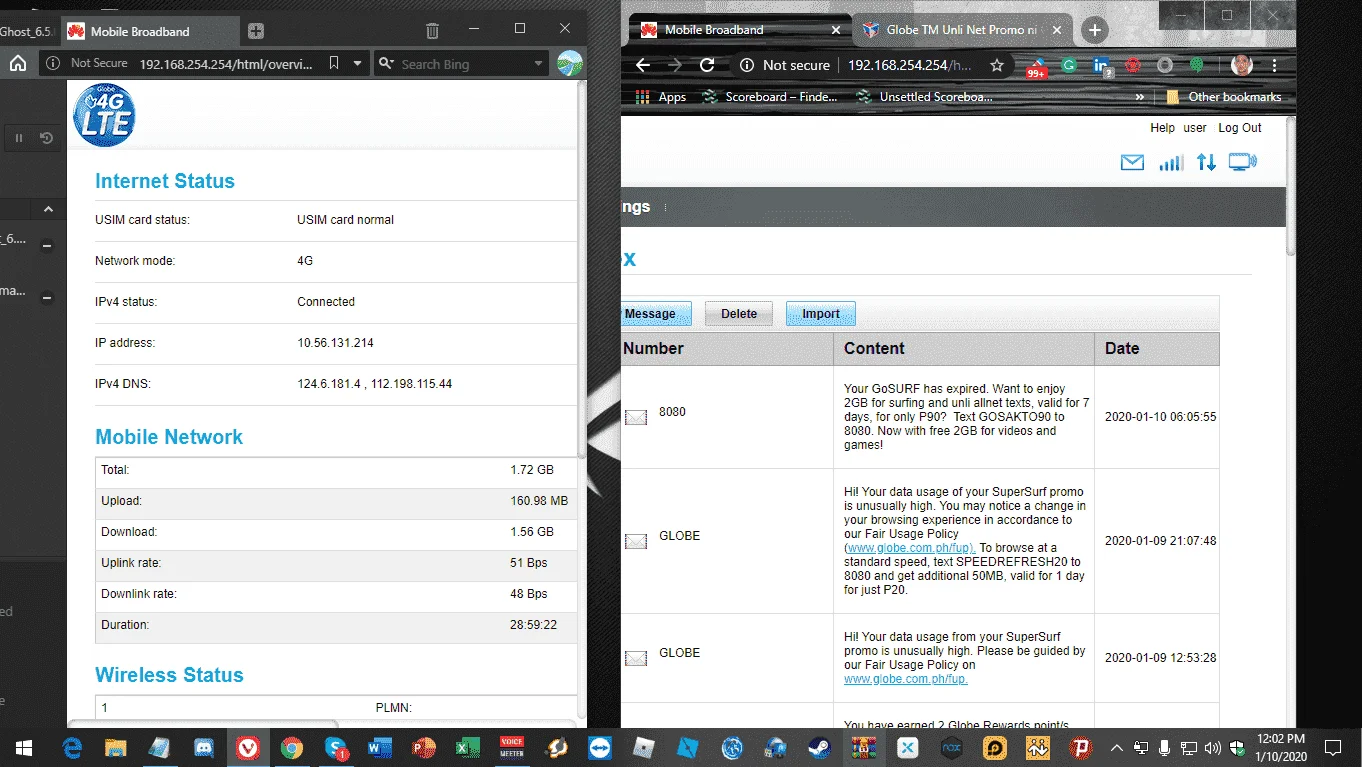Open message envelope from 8080
Viewport: 1362px width, 767px height.
(x=636, y=417)
